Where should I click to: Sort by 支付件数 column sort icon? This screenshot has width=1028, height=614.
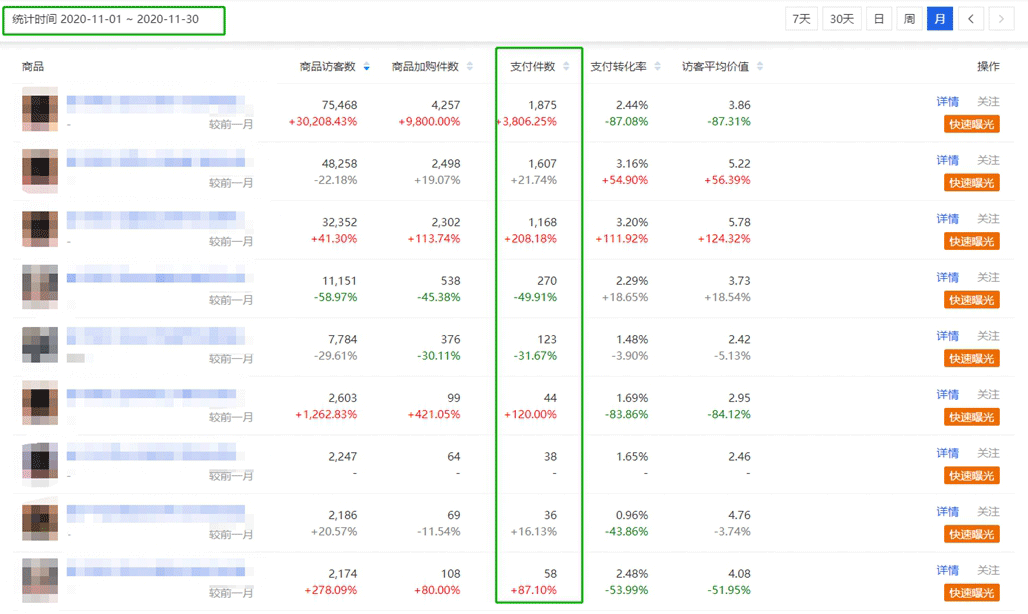pos(566,67)
